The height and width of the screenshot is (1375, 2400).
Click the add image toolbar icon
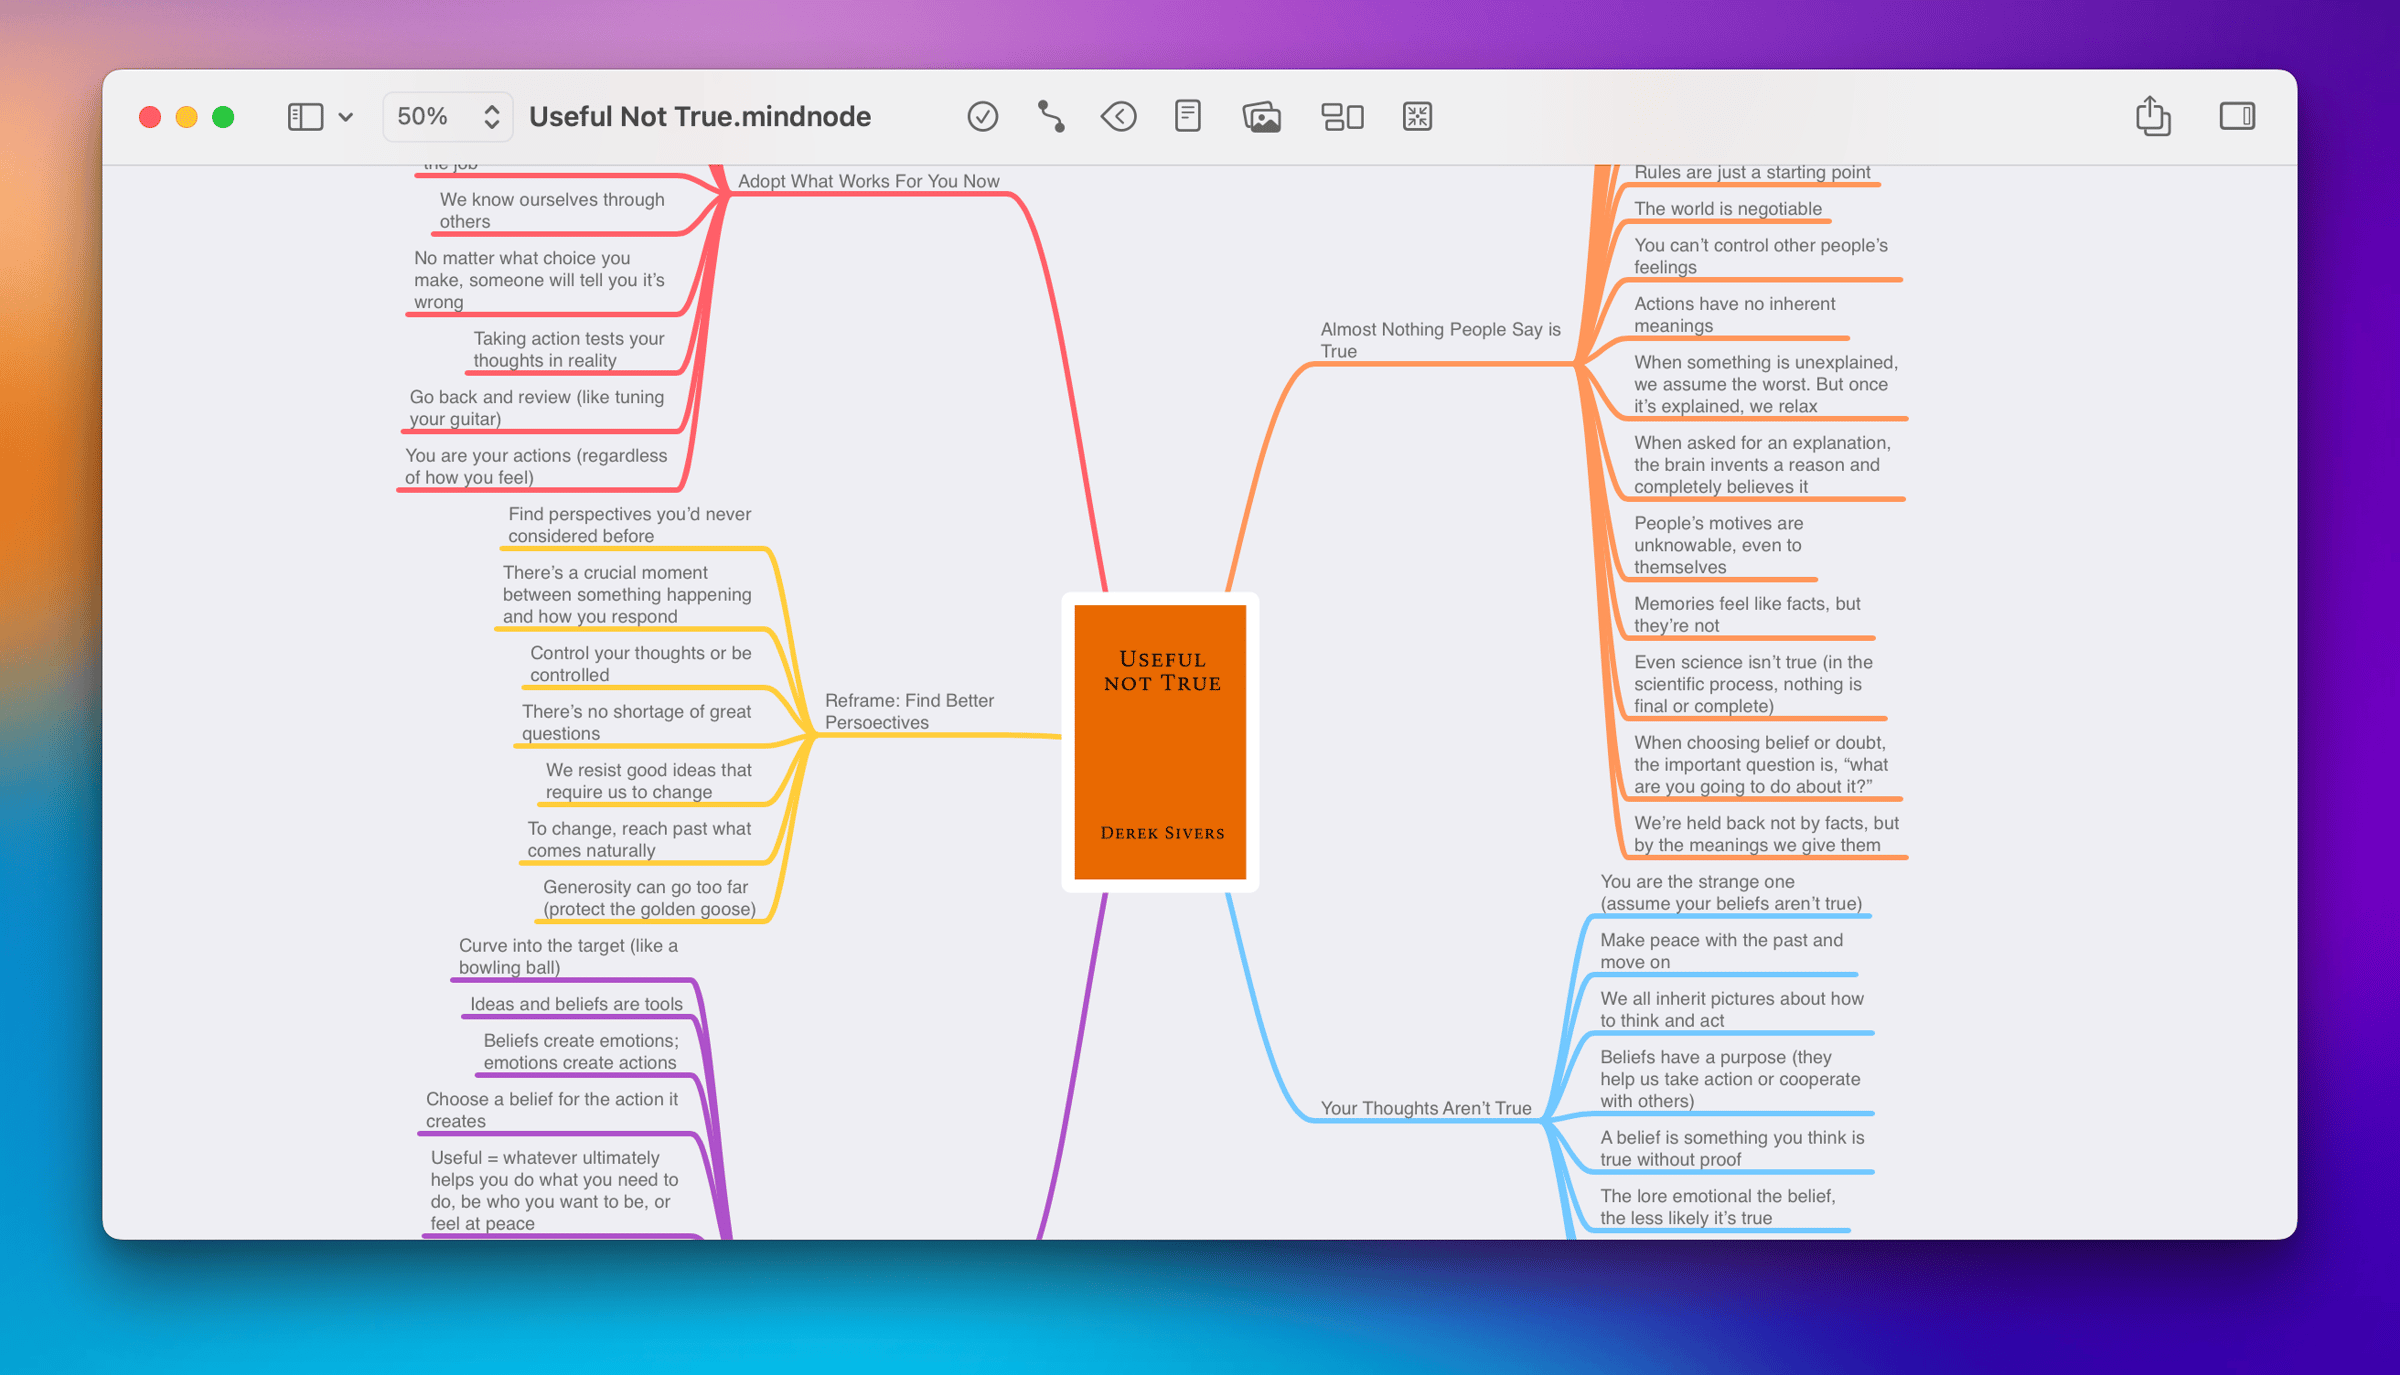(1262, 117)
